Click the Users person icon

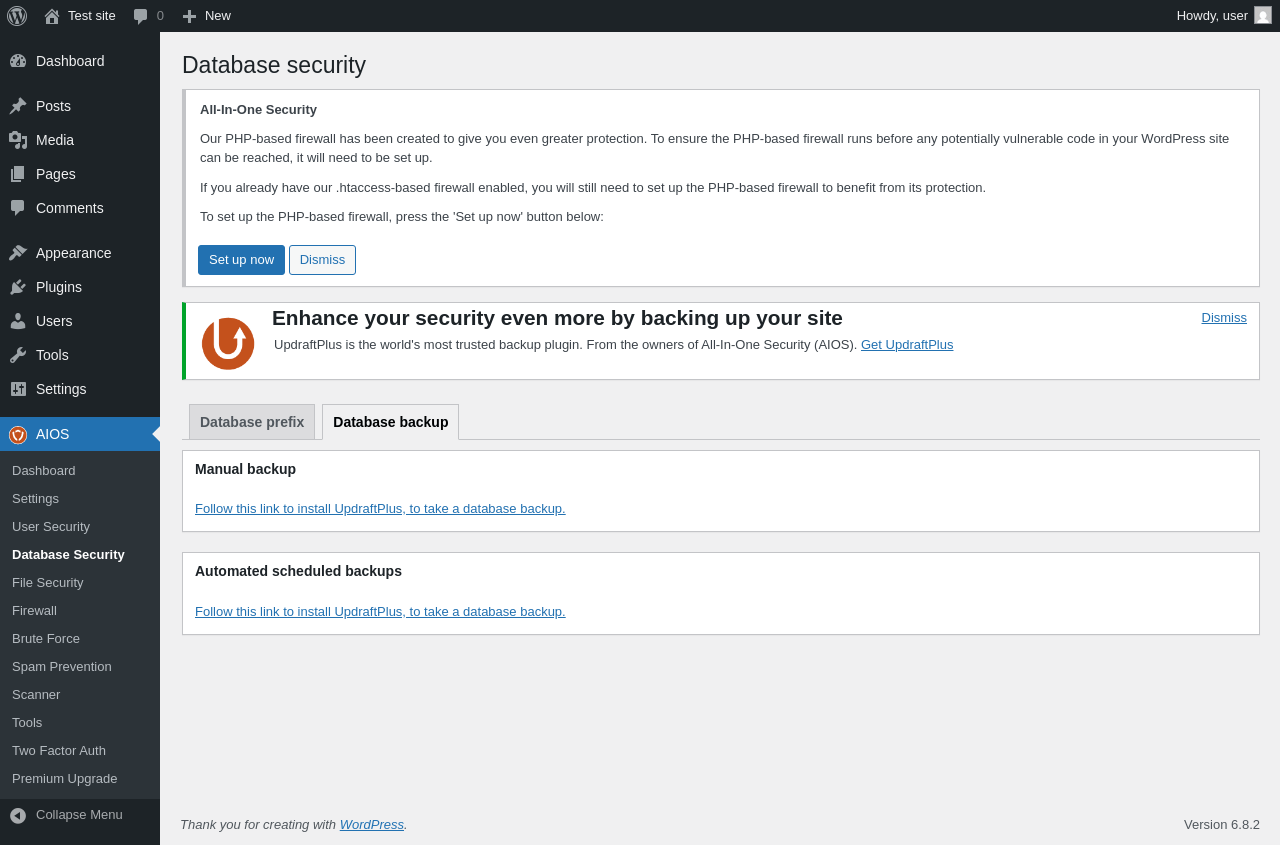18,321
